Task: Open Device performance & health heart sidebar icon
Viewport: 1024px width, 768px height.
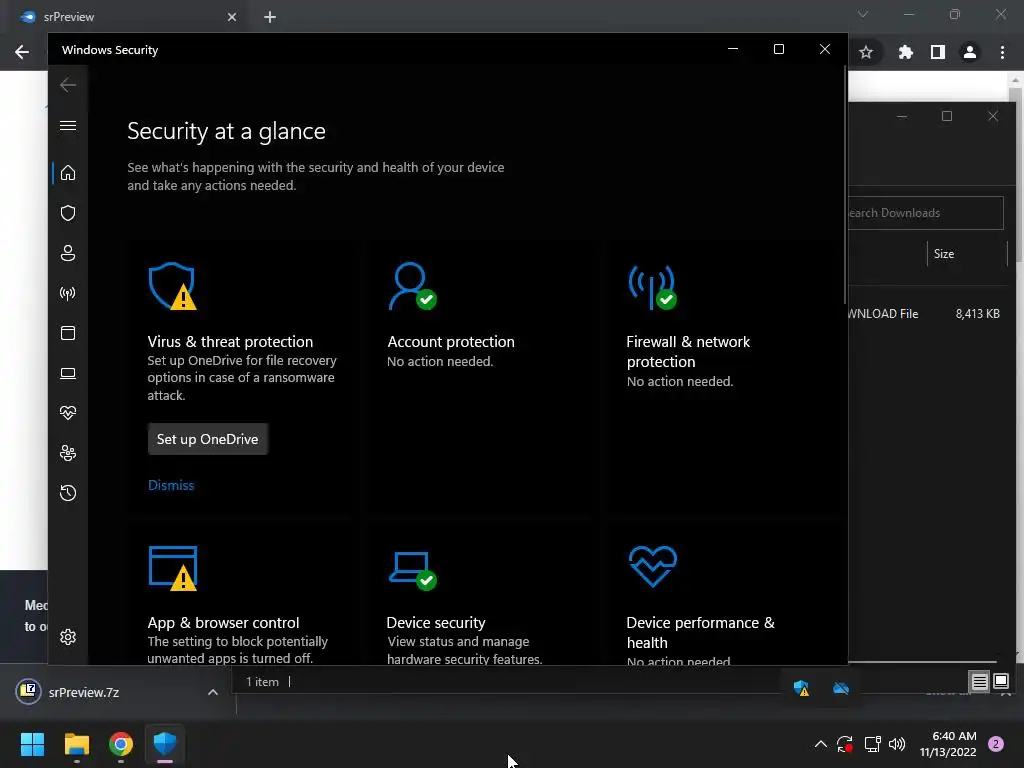Action: click(x=68, y=413)
